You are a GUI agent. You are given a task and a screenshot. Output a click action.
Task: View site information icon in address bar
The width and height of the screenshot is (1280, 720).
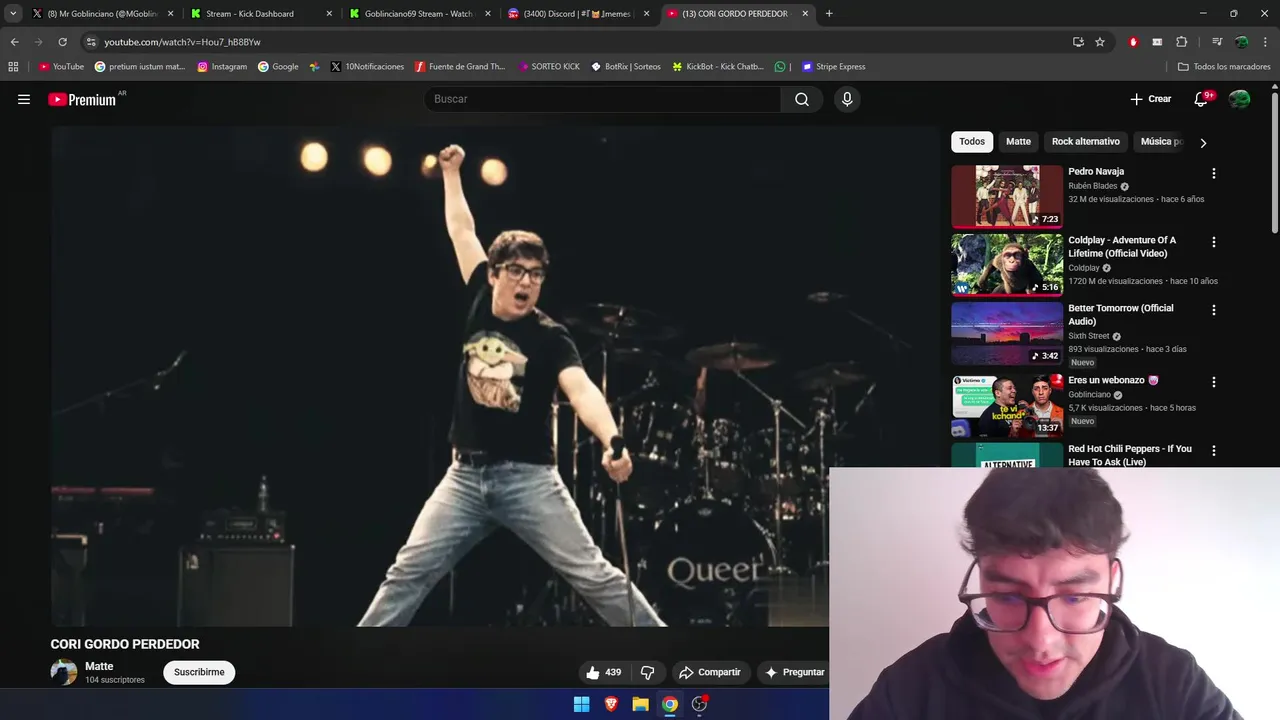(x=91, y=42)
